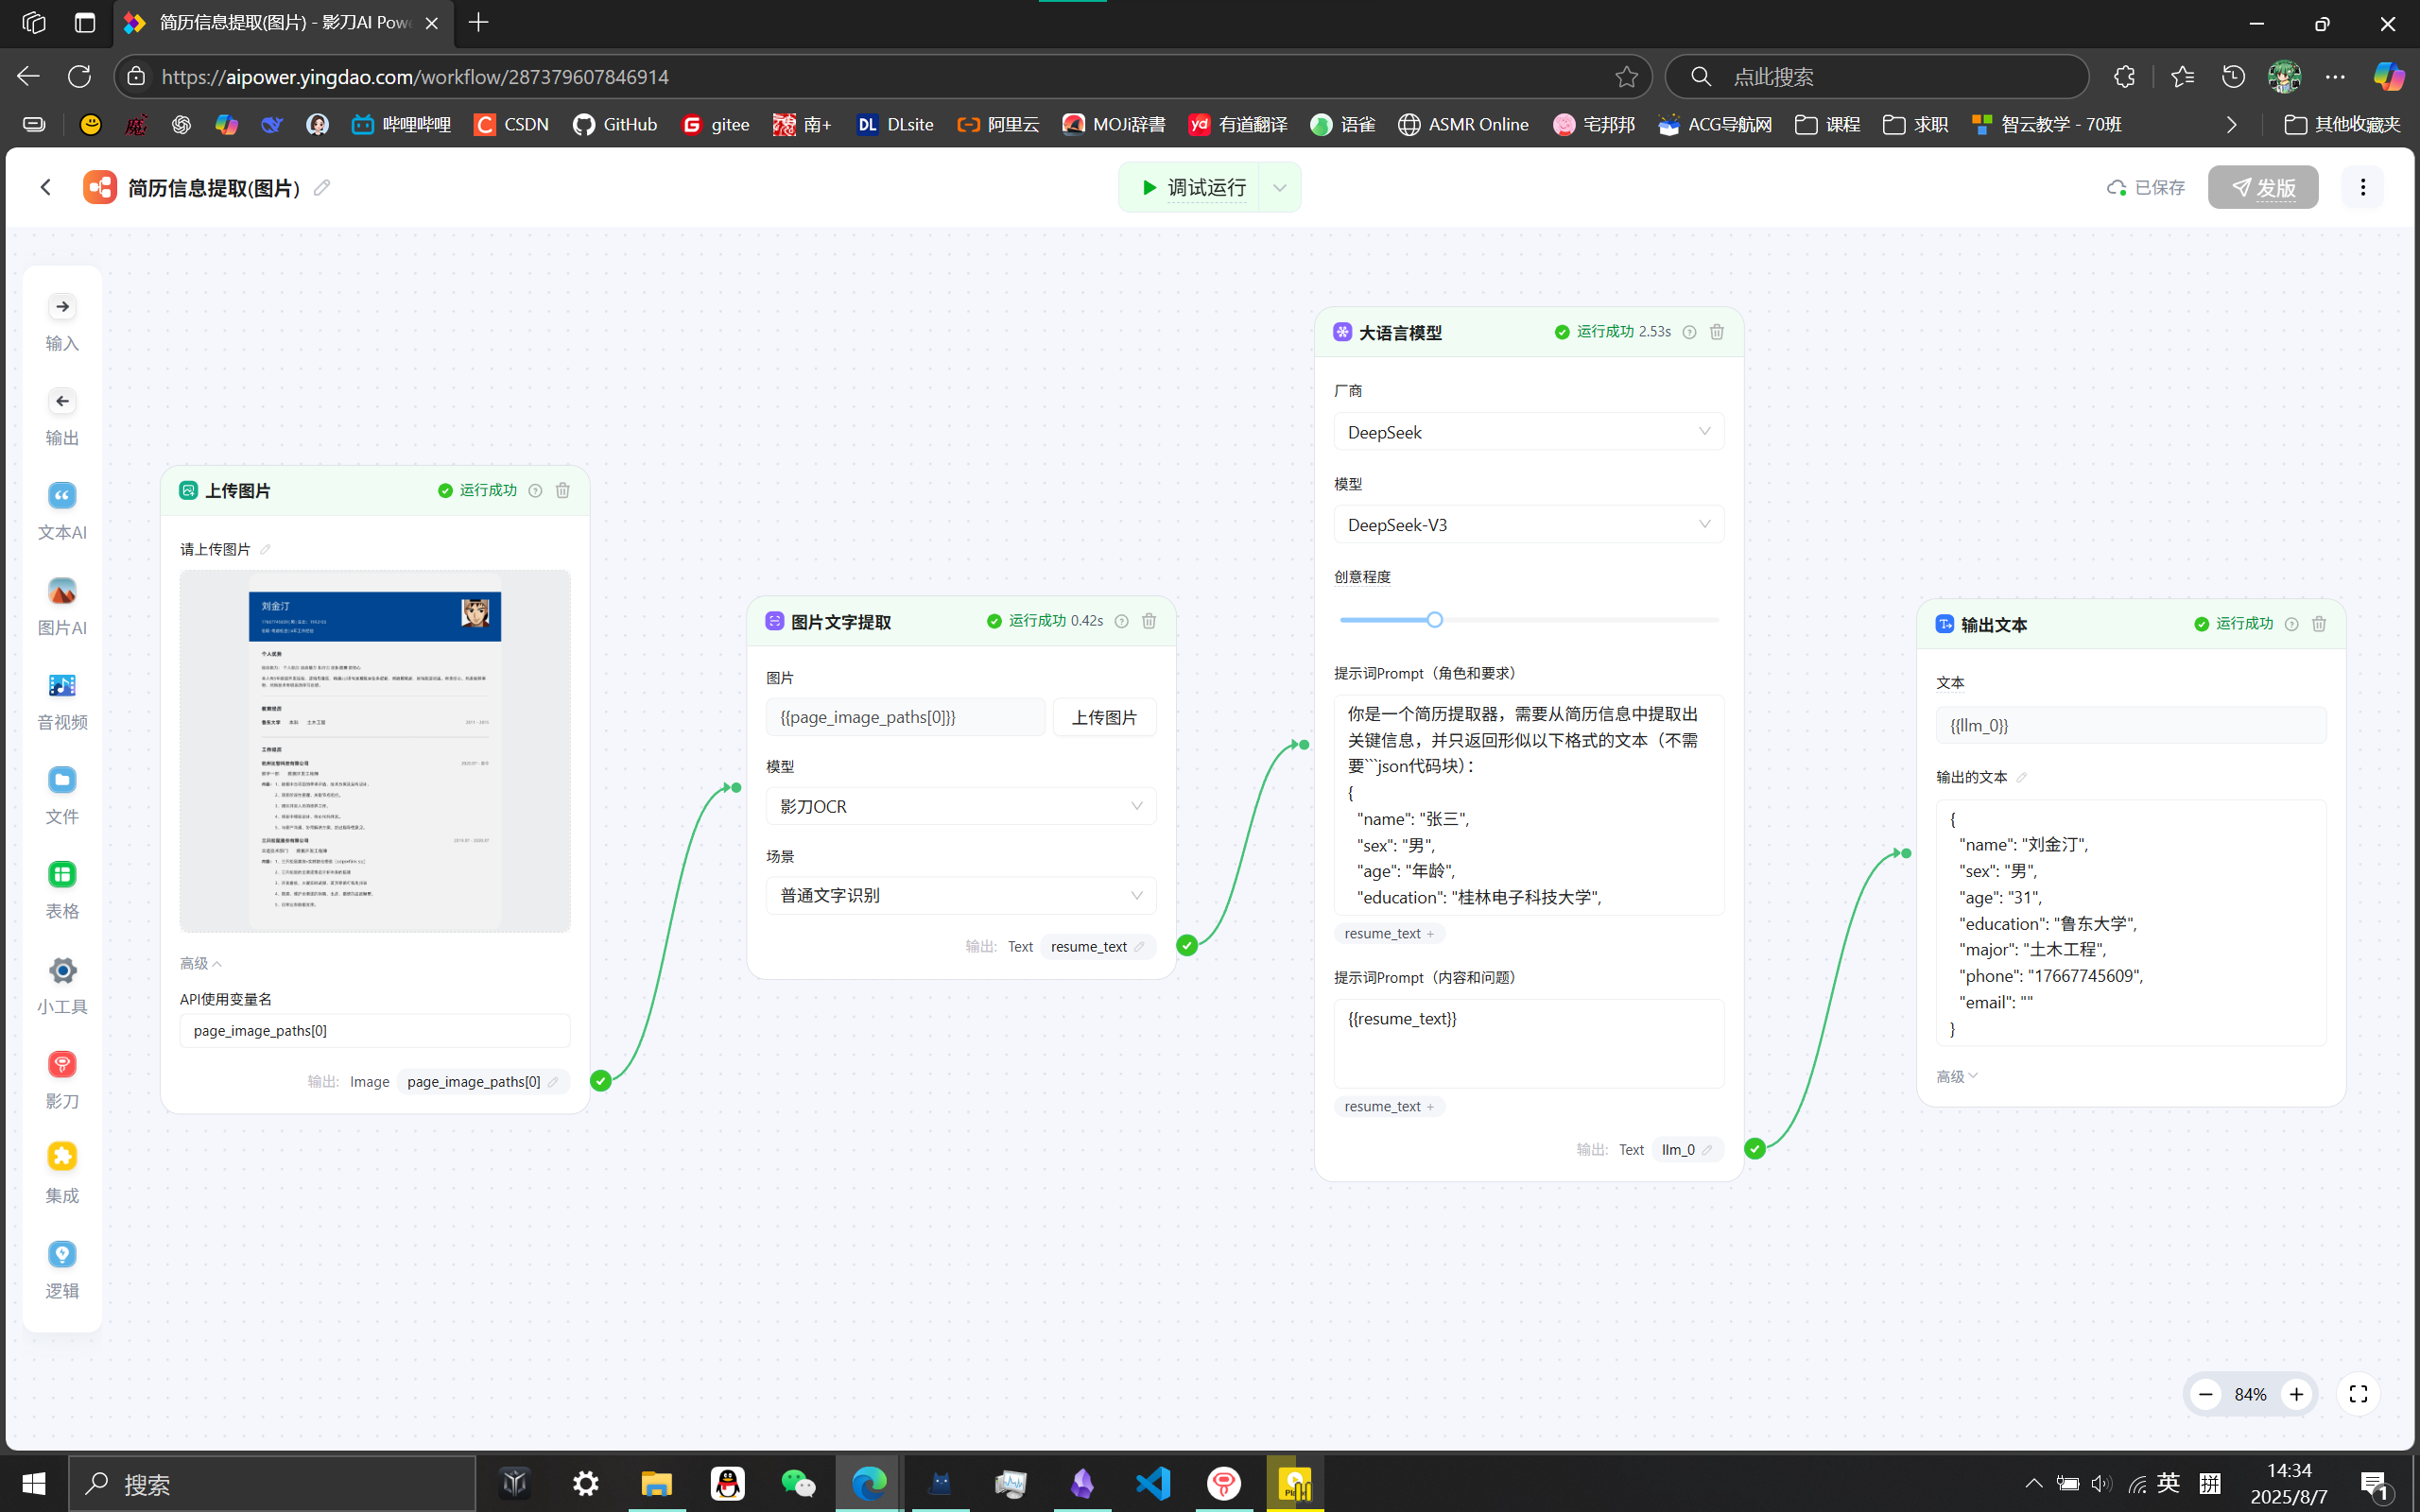Open the 小工具 sidebar category
Viewport: 2420px width, 1512px height.
click(62, 987)
